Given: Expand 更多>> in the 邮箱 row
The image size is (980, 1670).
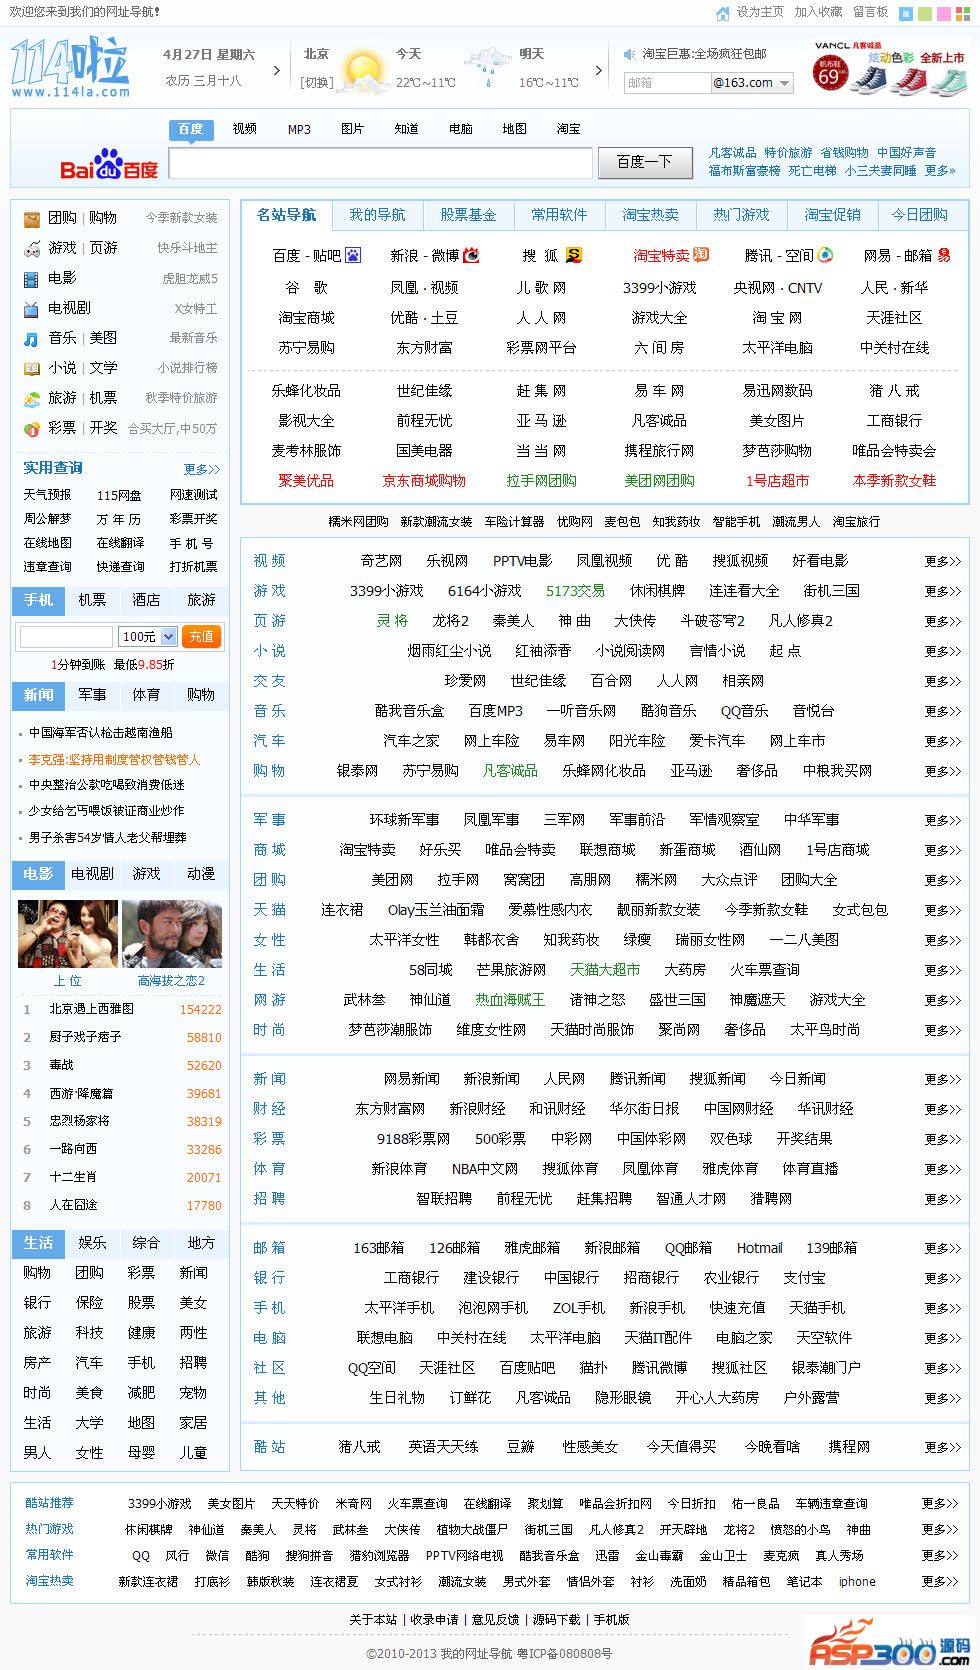Looking at the screenshot, I should point(942,1249).
